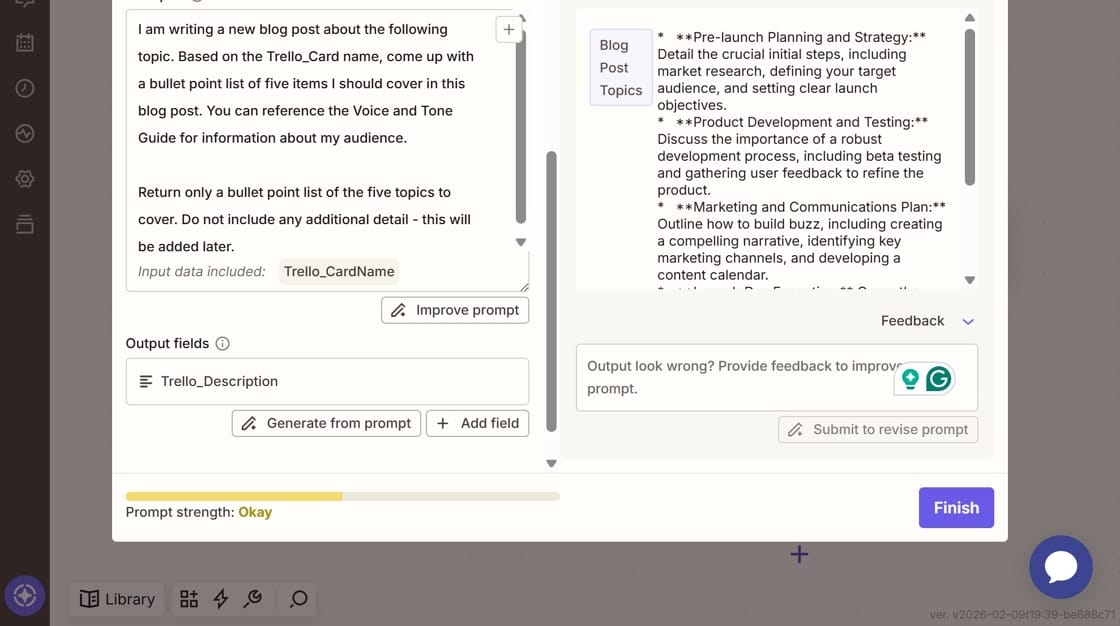Collapse the prompt panel via the down arrow
This screenshot has width=1120, height=626.
click(551, 463)
